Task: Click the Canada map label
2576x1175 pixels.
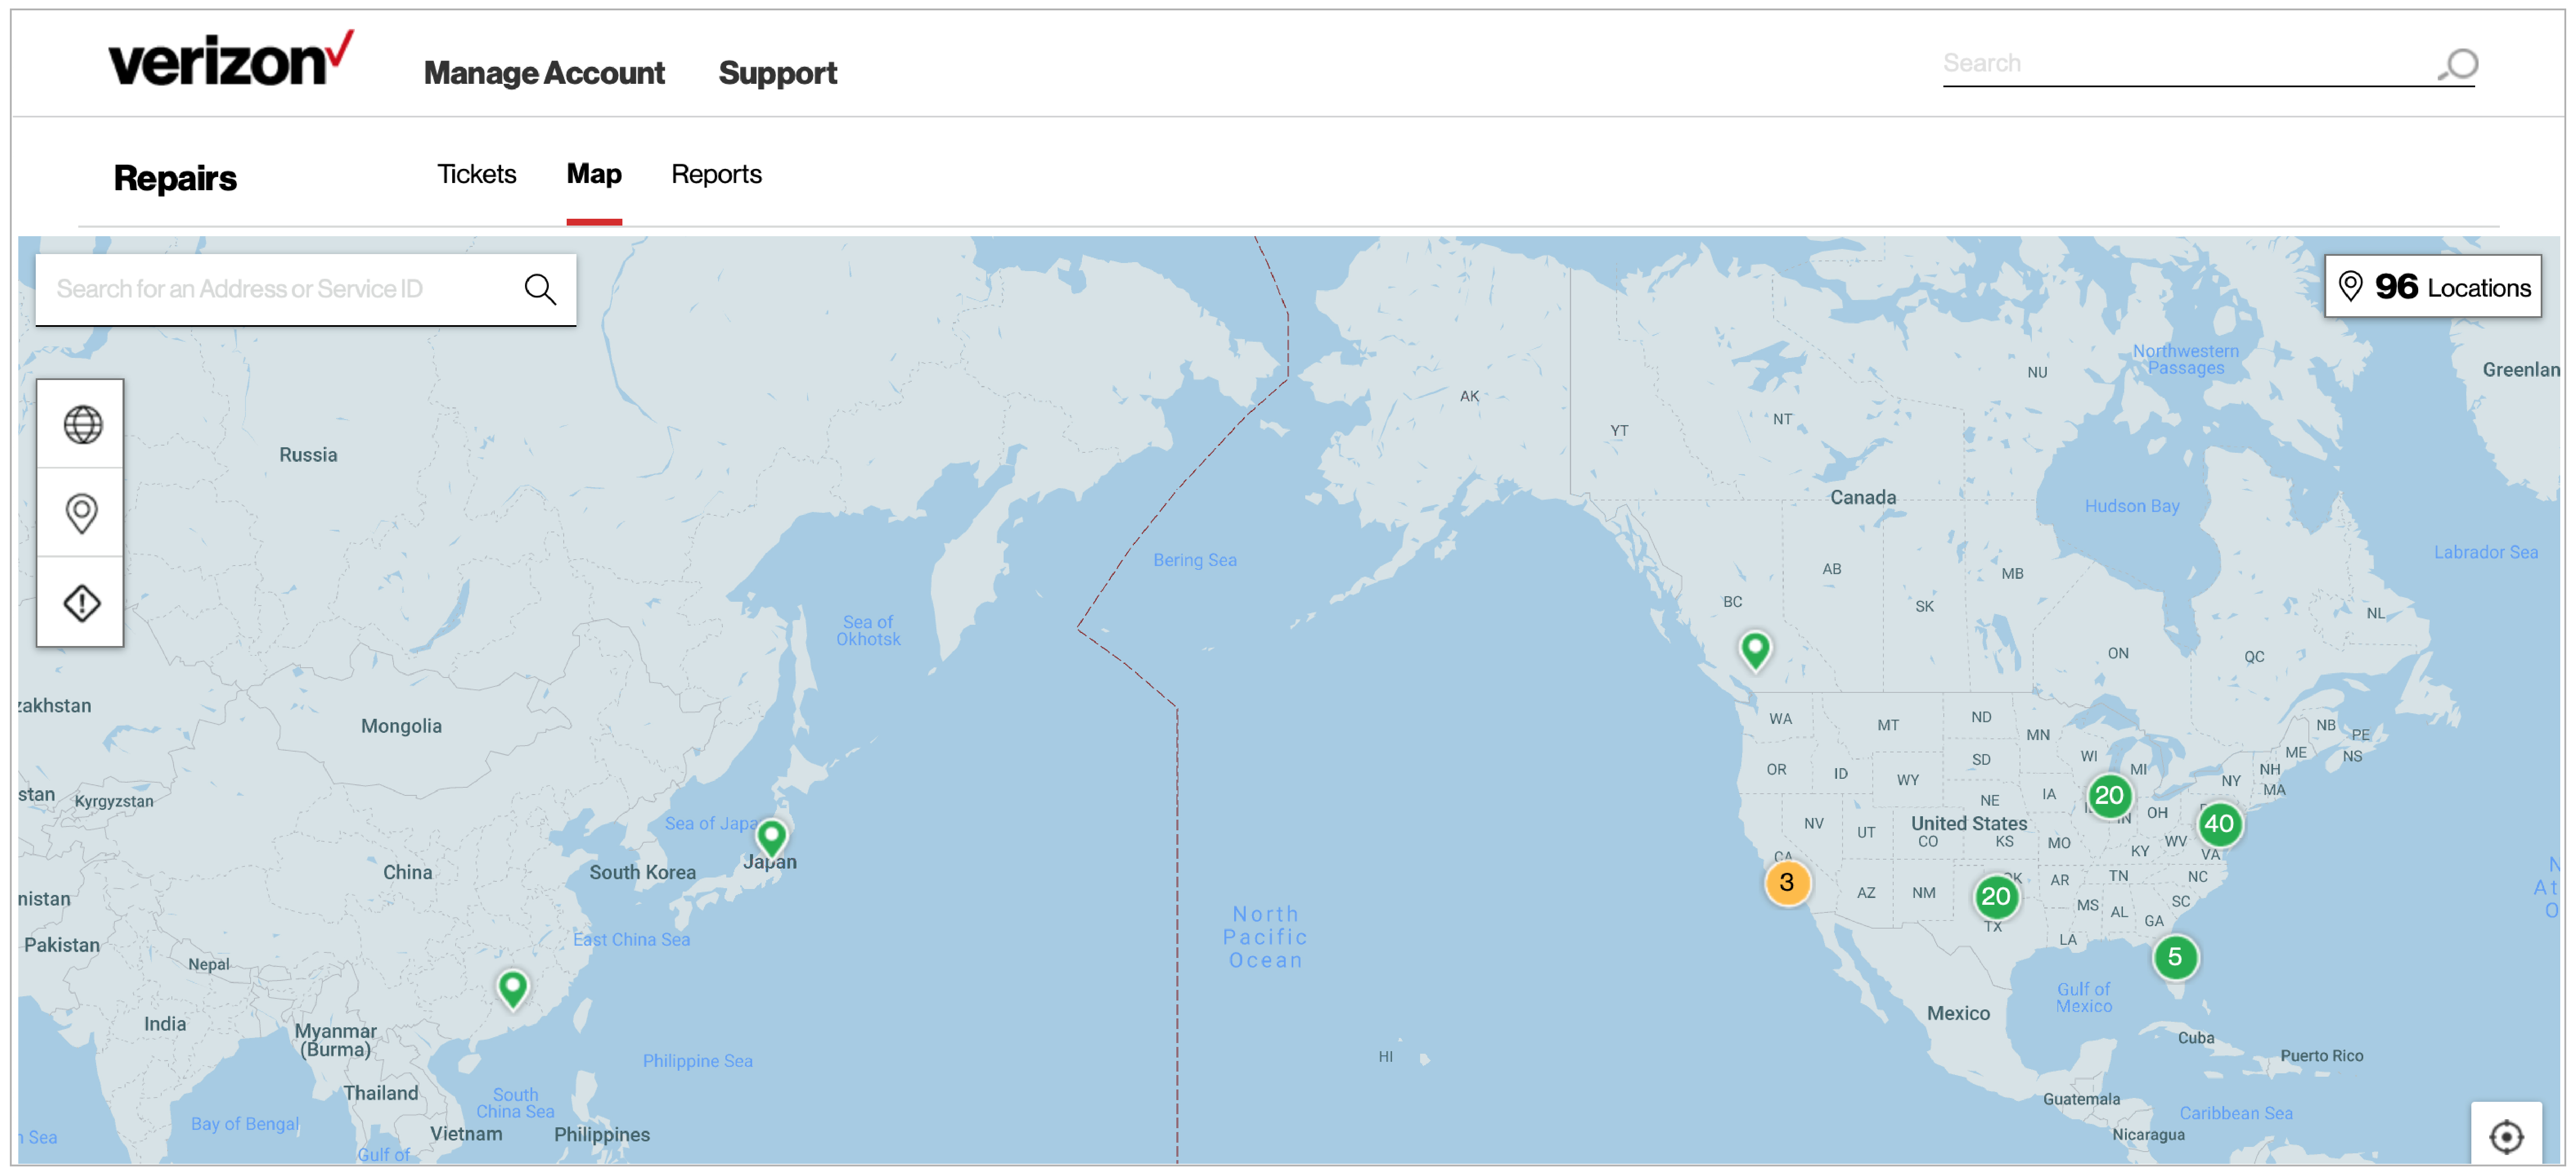Action: tap(1862, 497)
